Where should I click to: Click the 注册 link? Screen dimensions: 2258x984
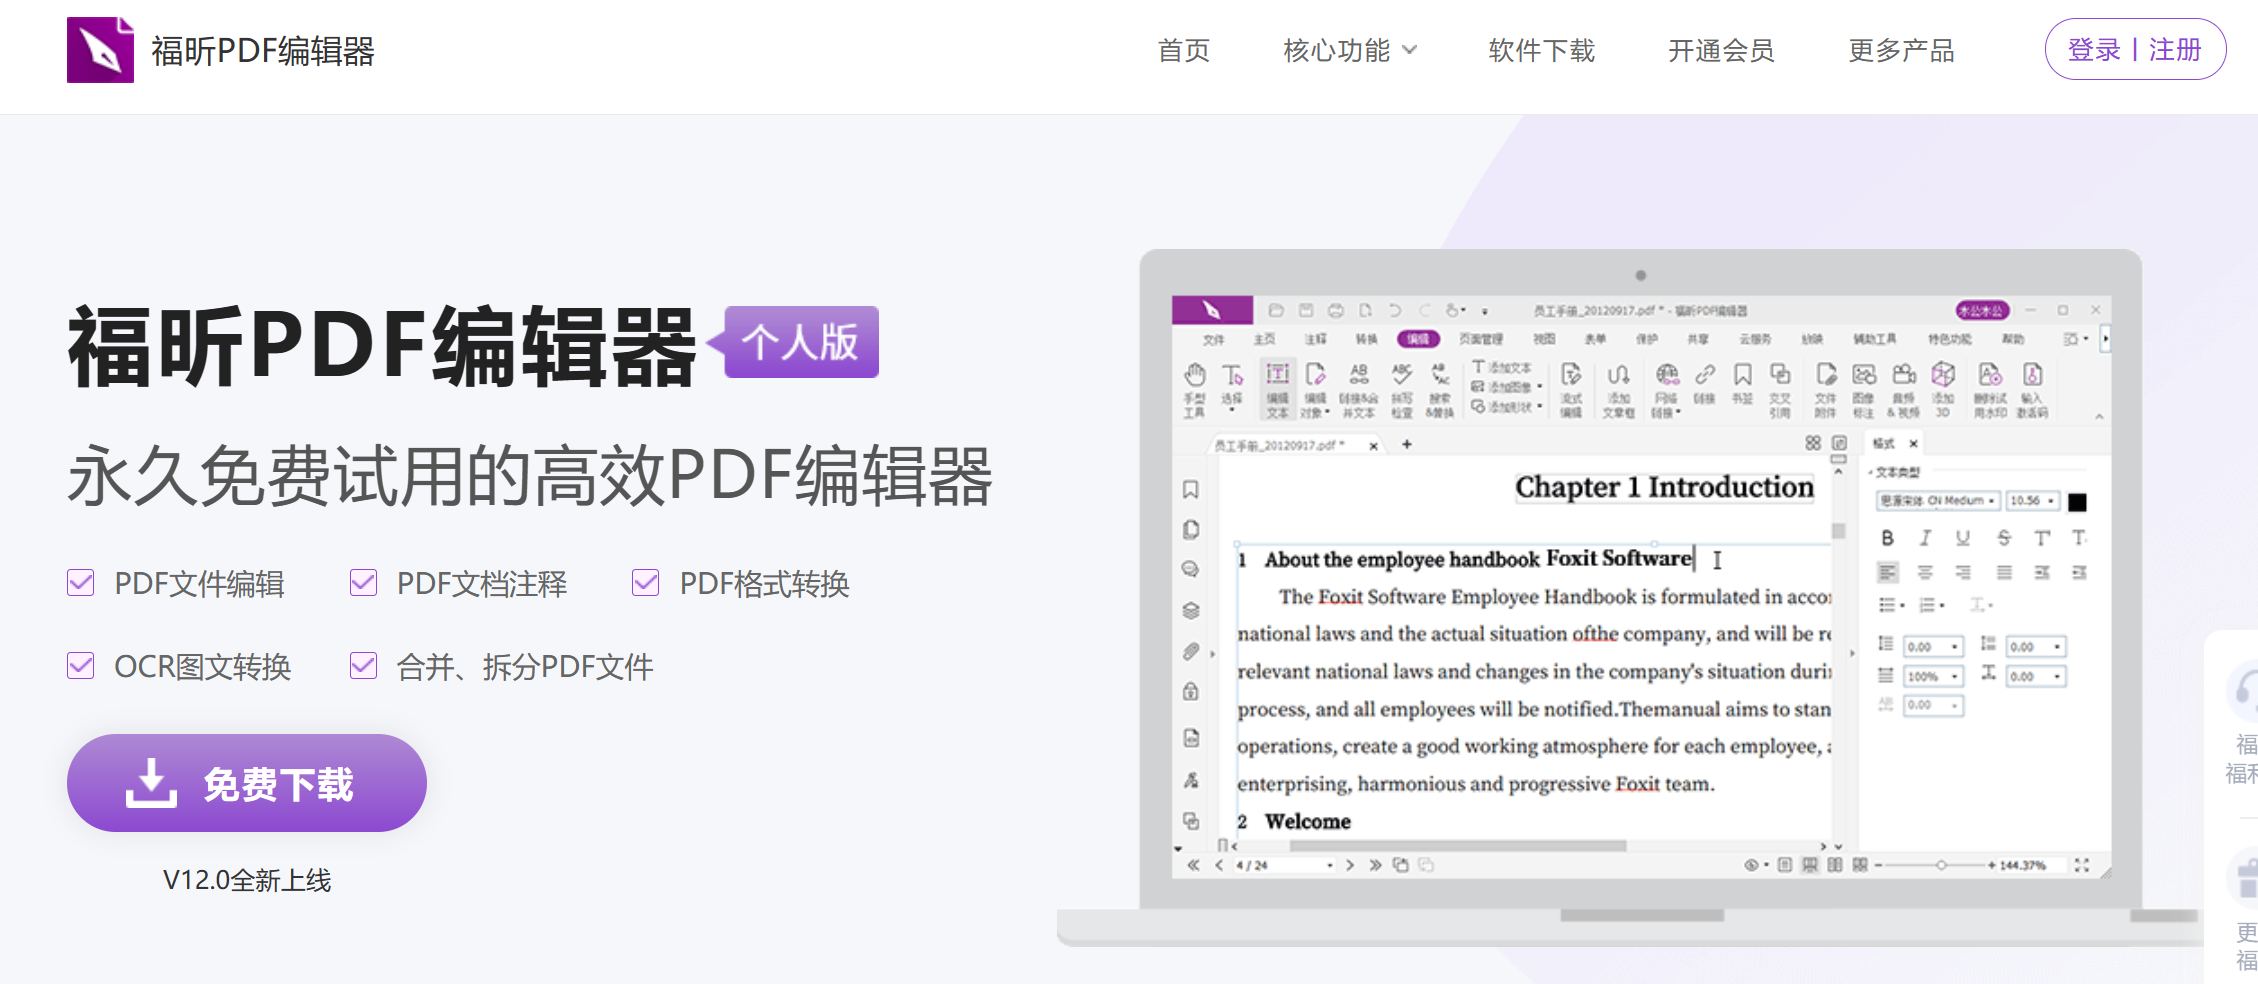pos(2175,49)
